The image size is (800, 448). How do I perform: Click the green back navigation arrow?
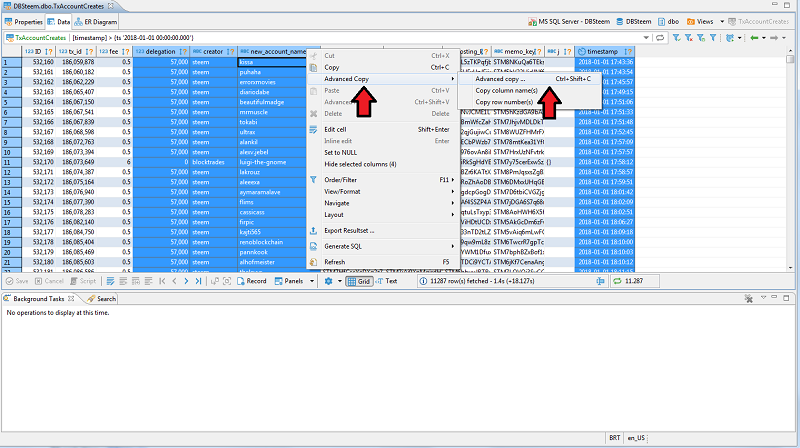click(754, 38)
